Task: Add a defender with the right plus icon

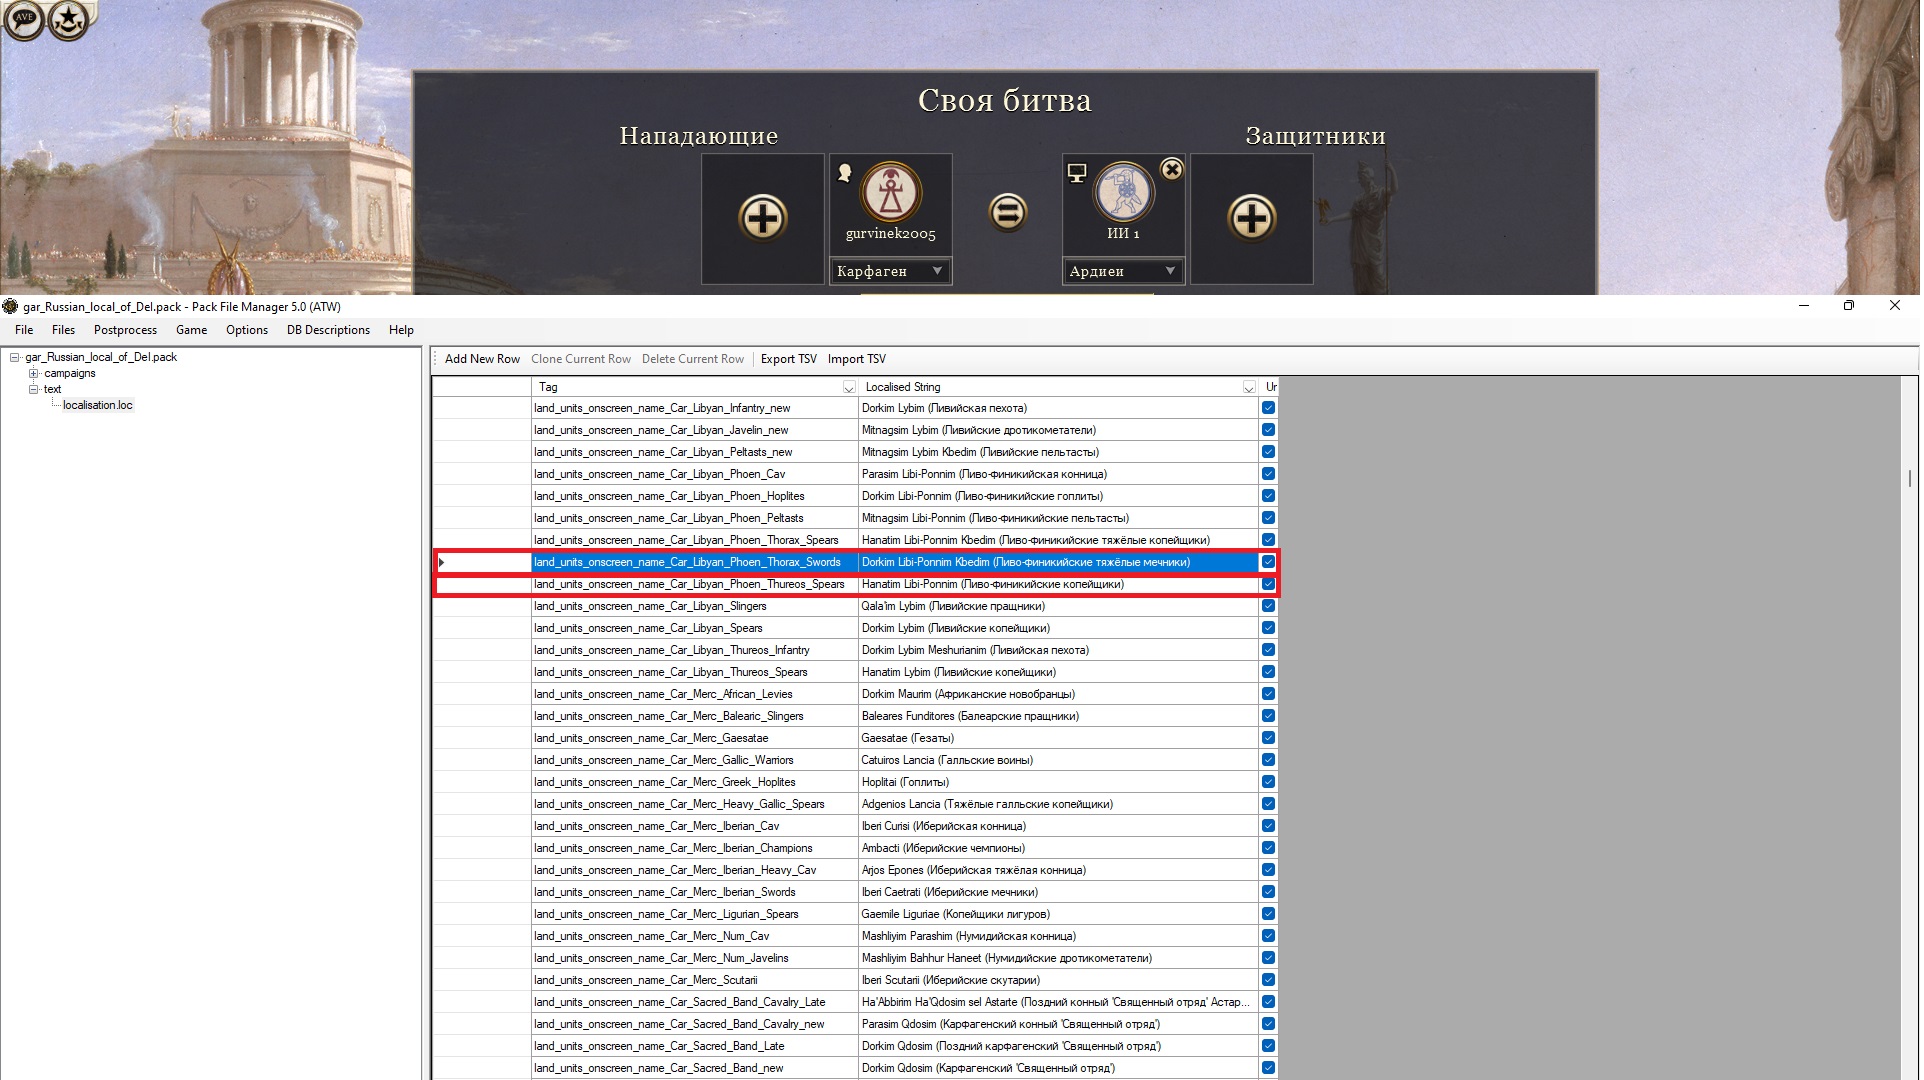Action: click(1251, 218)
